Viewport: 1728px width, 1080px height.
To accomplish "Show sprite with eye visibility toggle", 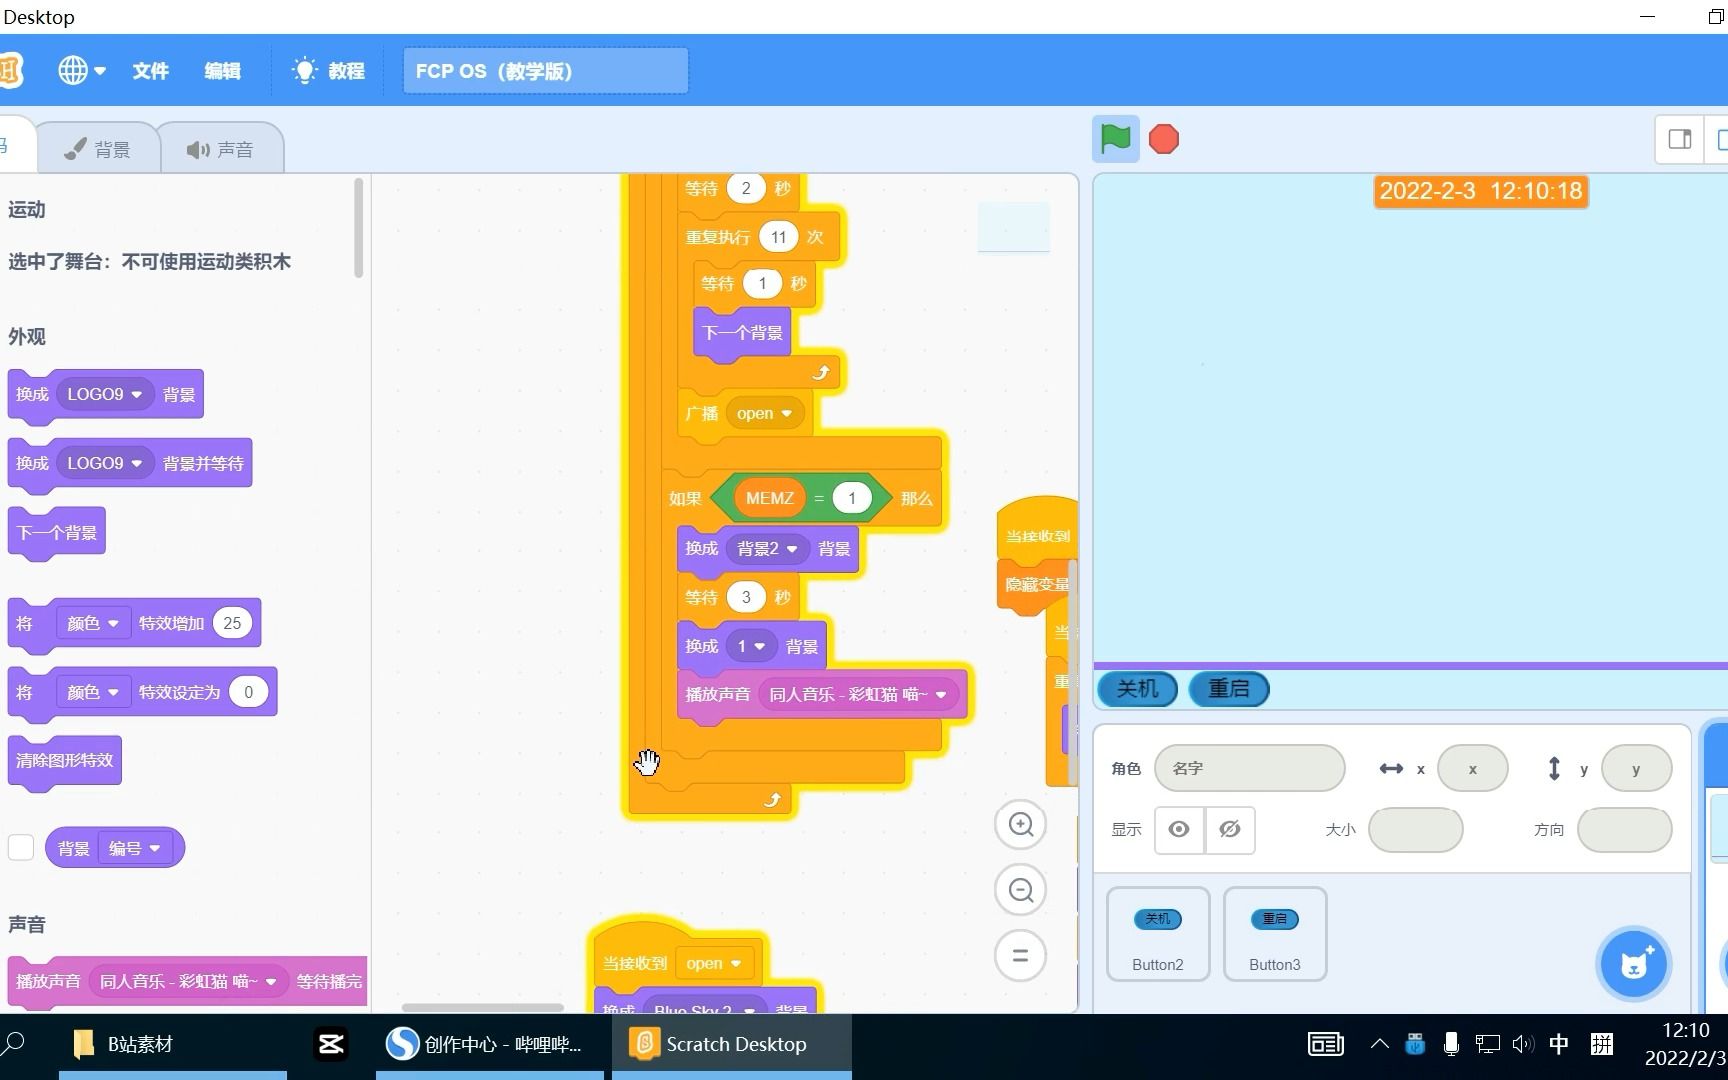I will 1178,830.
